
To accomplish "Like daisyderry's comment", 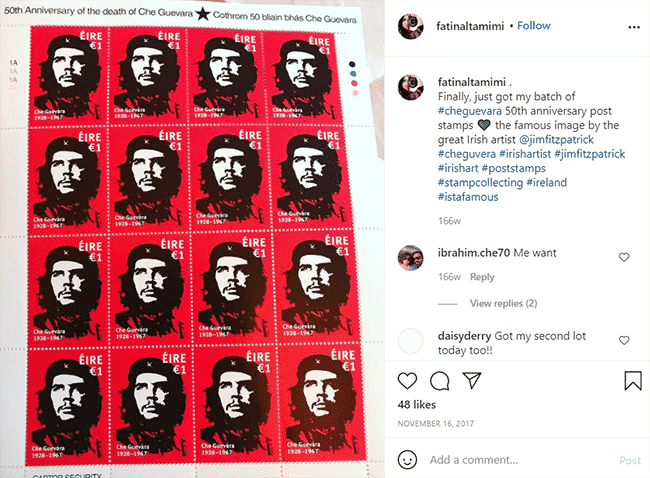I will pos(624,340).
